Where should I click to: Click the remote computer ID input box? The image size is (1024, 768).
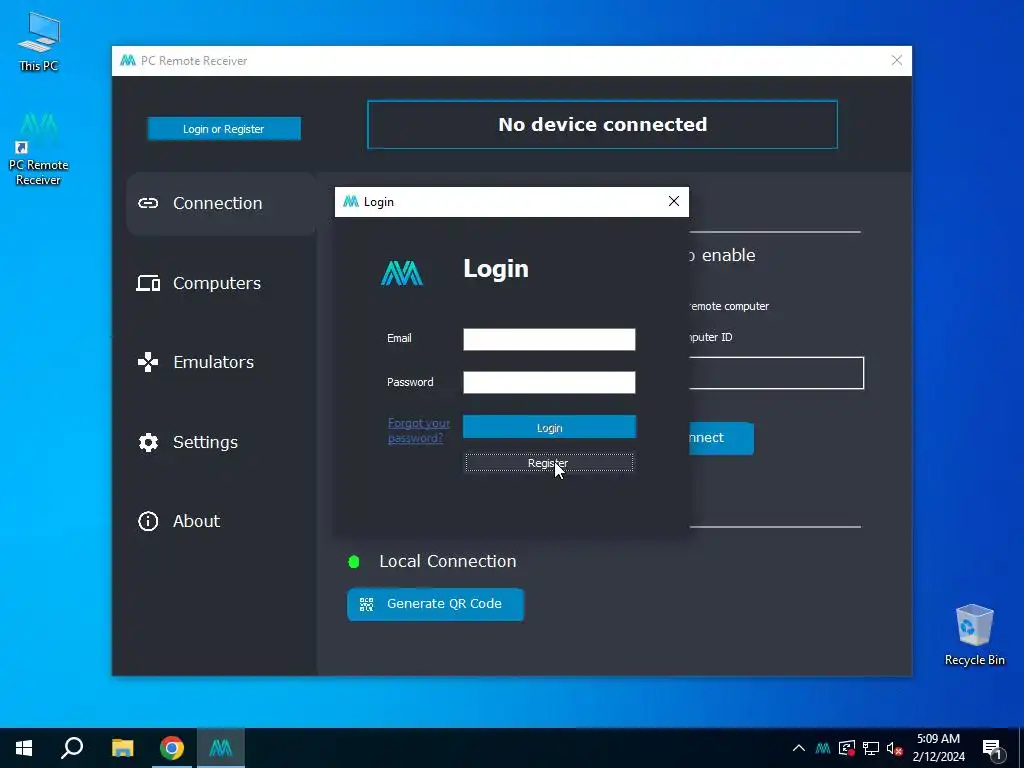point(776,373)
